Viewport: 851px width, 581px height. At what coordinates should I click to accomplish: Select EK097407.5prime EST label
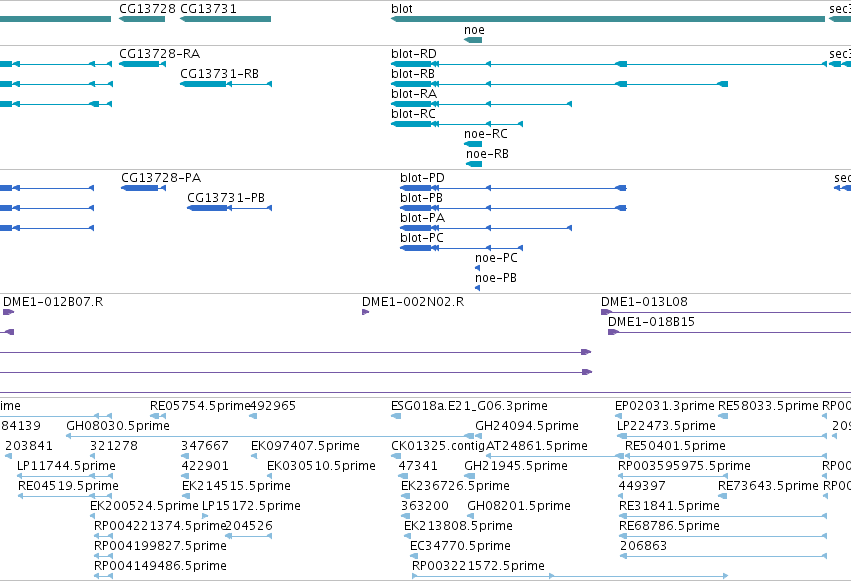coord(305,446)
